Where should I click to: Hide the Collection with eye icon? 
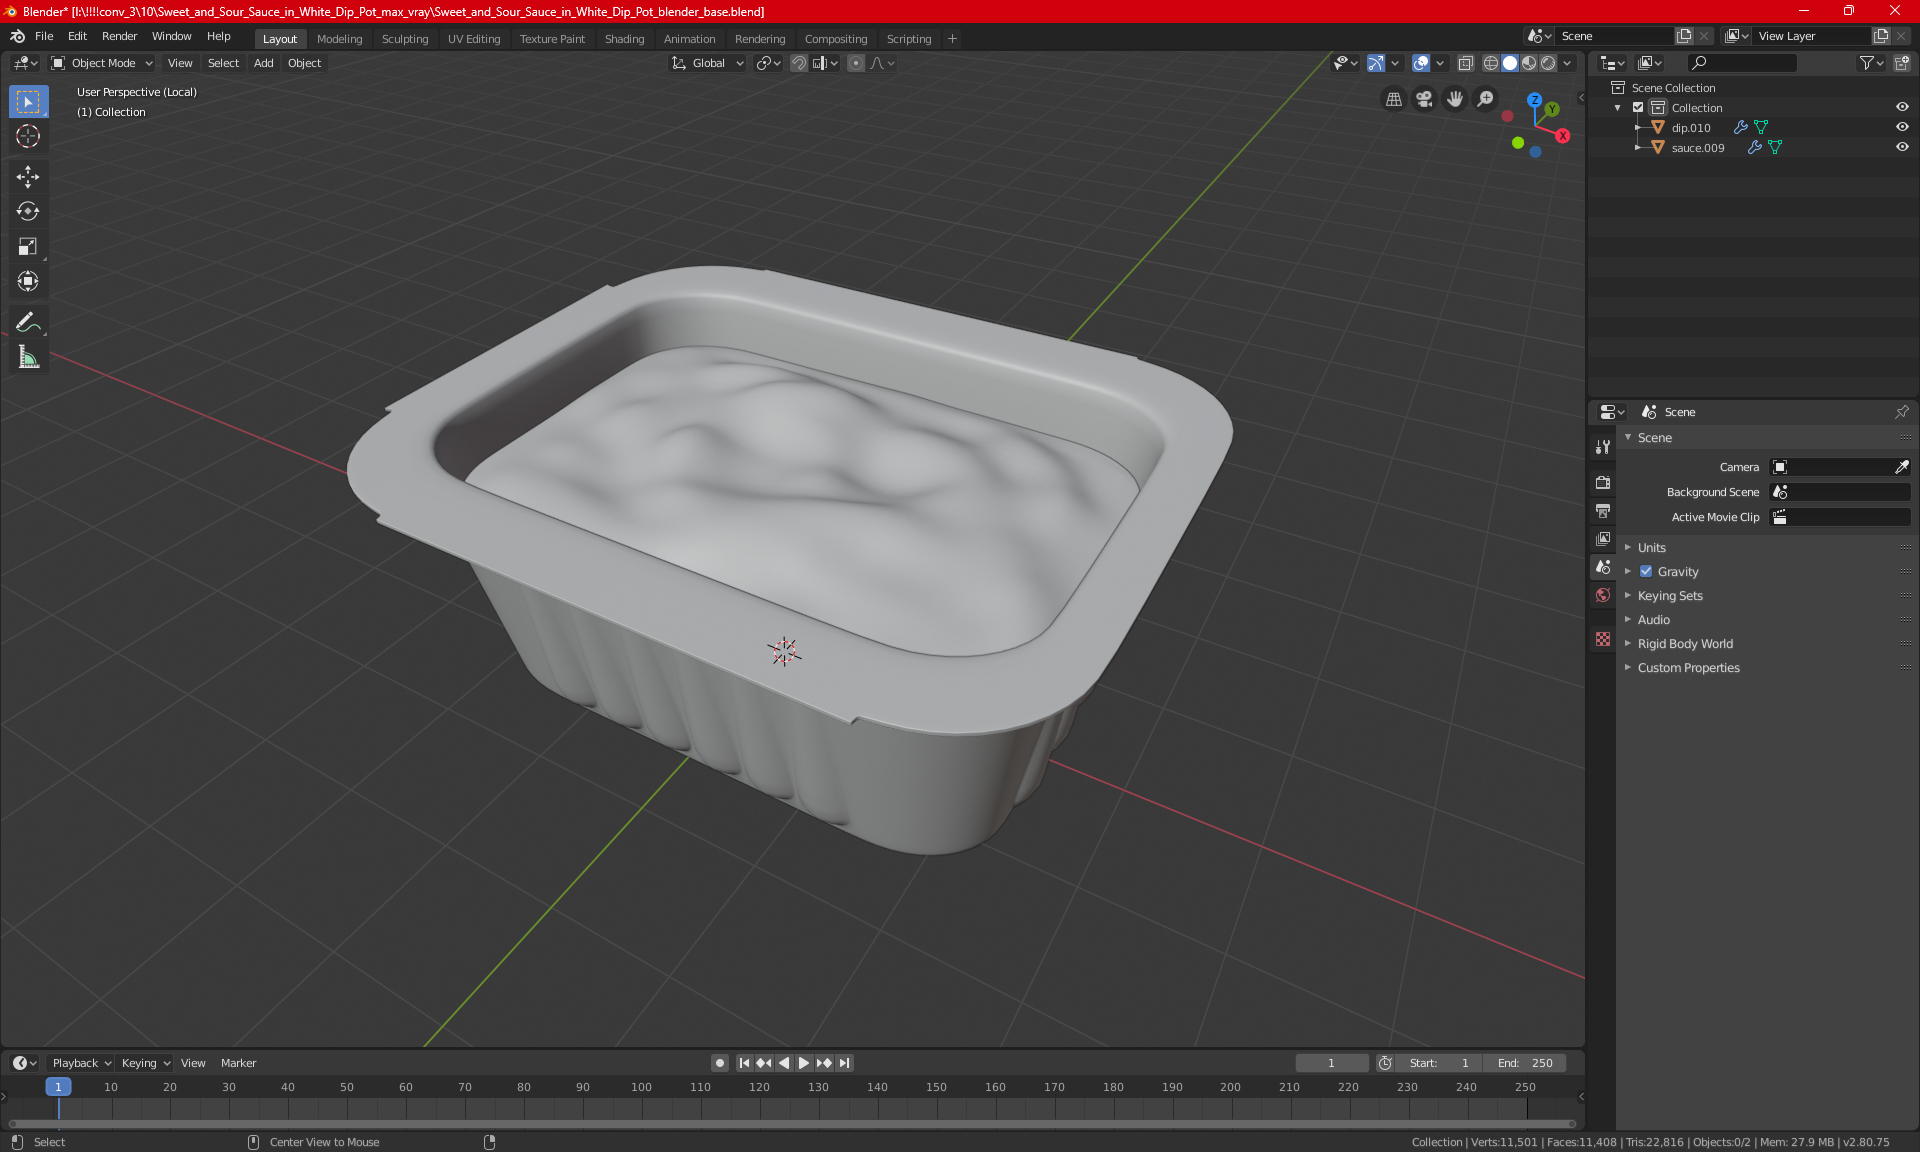1902,107
